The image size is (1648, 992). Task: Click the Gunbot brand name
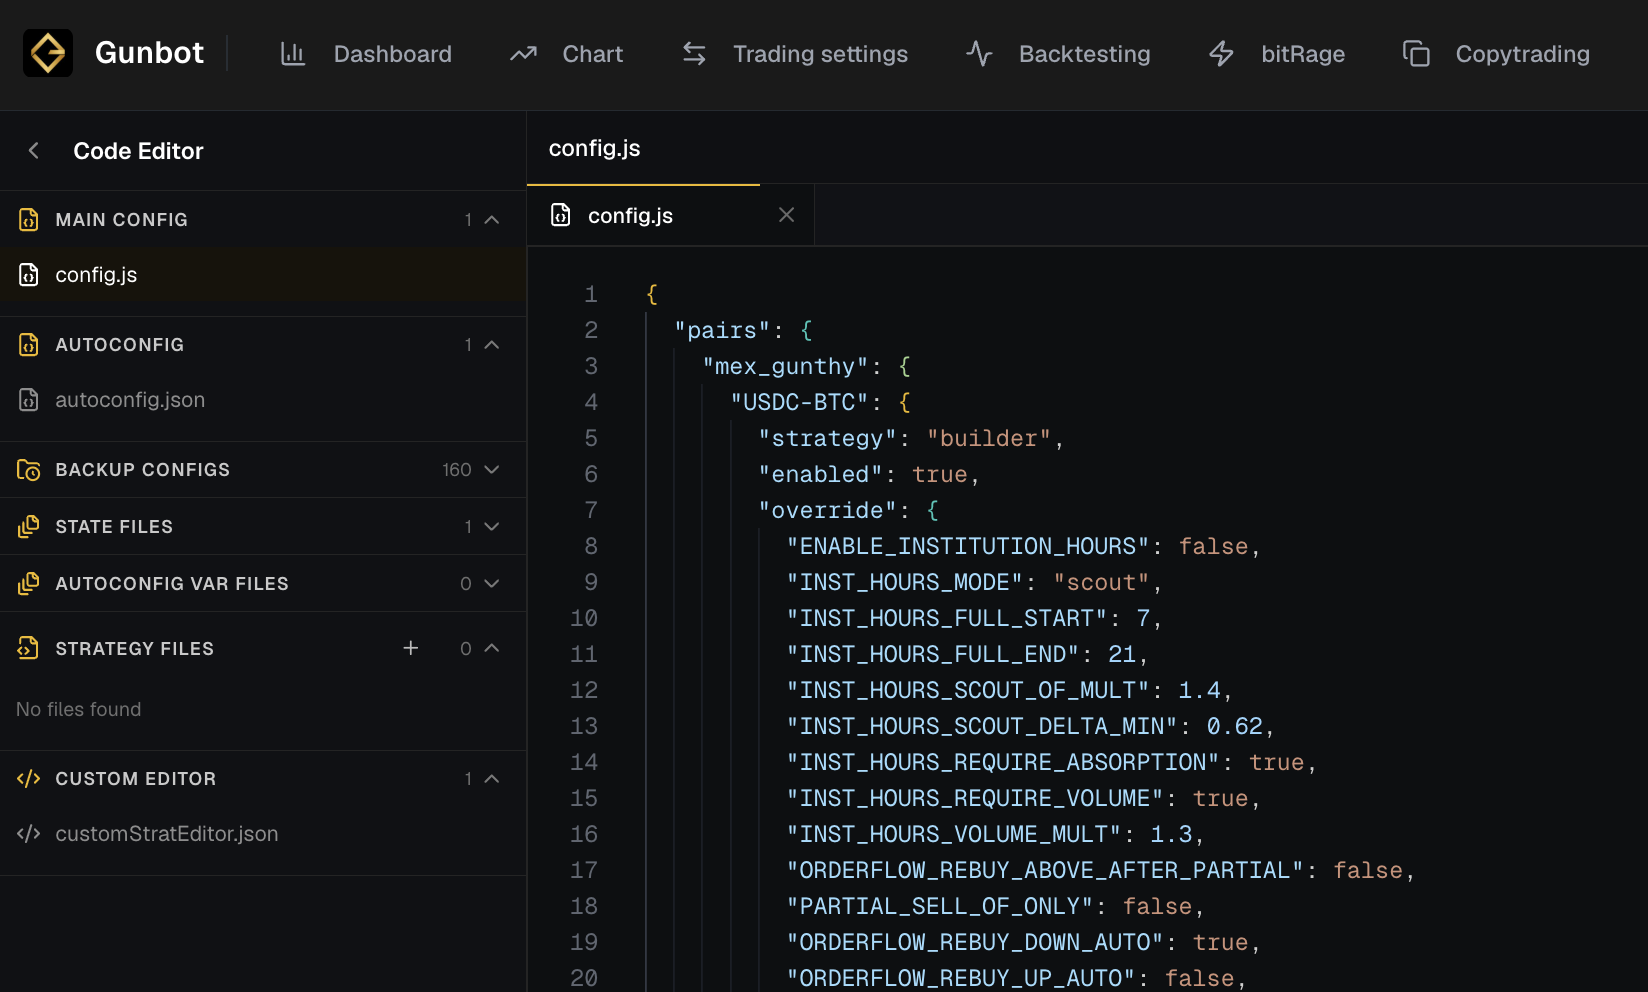pyautogui.click(x=149, y=53)
